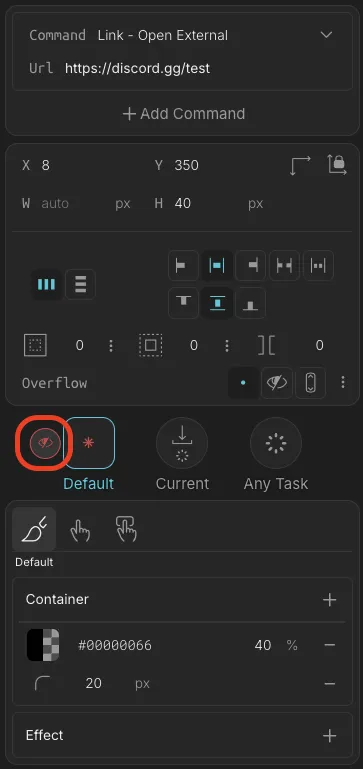Viewport: 363px width, 769px height.
Task: Set layout direction to horizontal columns
Action: coord(47,284)
